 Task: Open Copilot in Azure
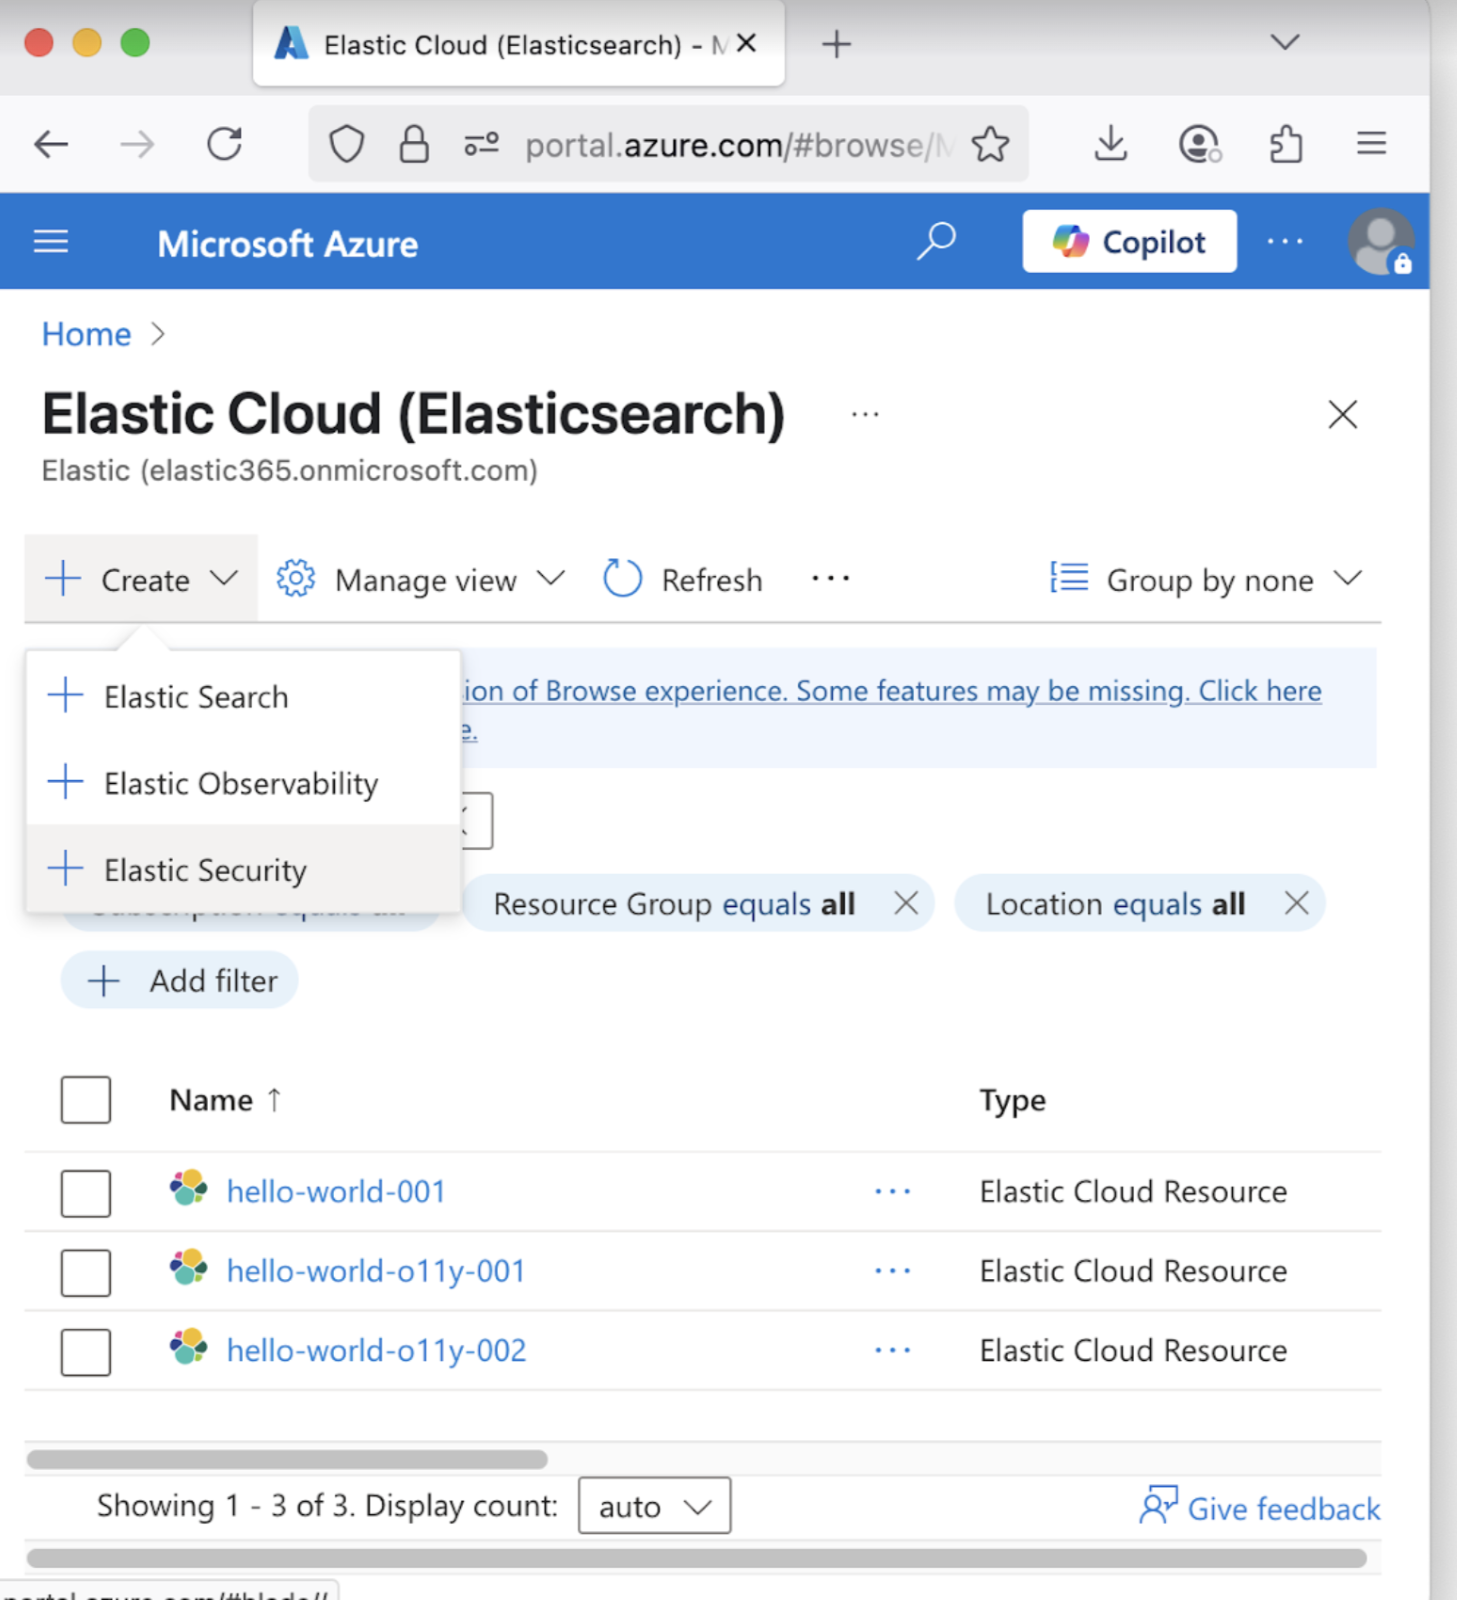click(x=1129, y=241)
